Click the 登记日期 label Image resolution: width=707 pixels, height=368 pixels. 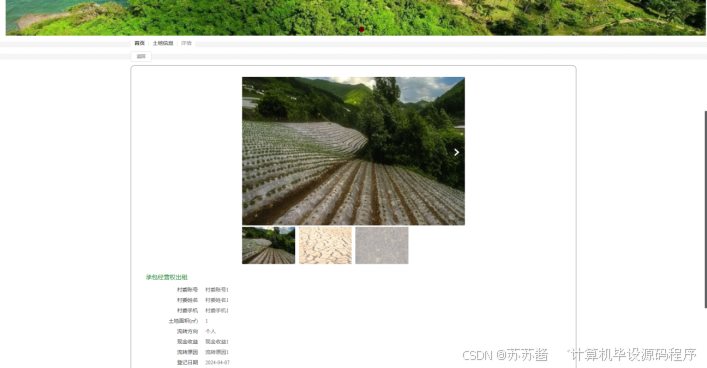coord(187,363)
